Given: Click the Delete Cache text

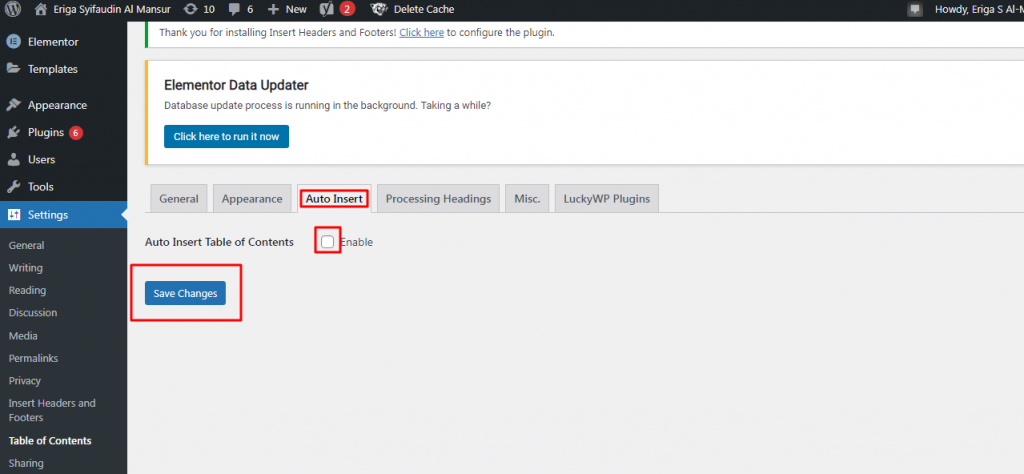Looking at the screenshot, I should pyautogui.click(x=424, y=9).
